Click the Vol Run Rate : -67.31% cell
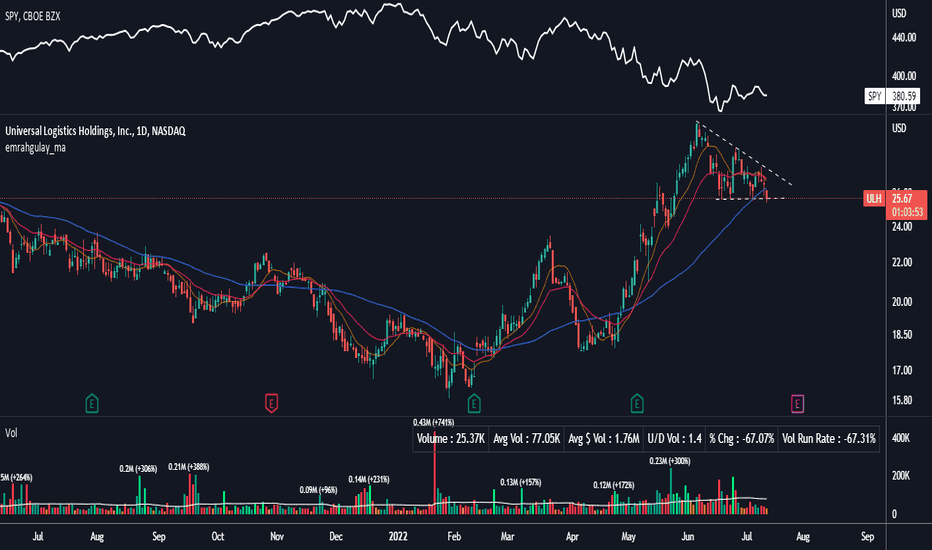The width and height of the screenshot is (932, 550). [x=829, y=439]
